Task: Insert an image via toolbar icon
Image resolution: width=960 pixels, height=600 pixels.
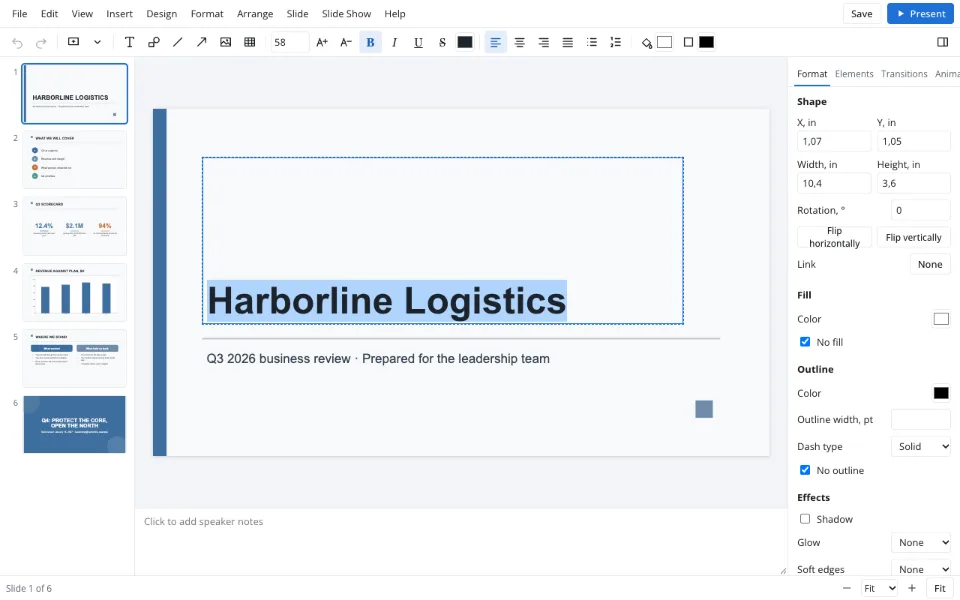Action: pos(225,42)
